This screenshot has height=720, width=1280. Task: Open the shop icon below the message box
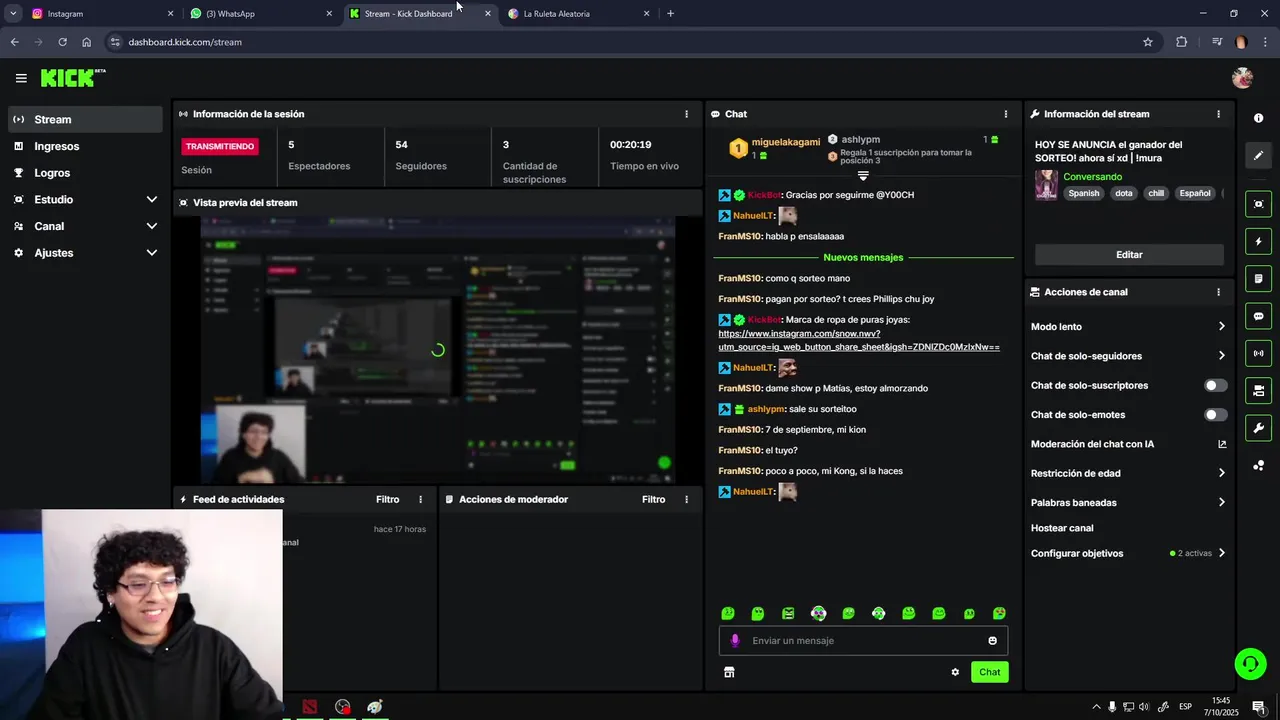(x=729, y=672)
